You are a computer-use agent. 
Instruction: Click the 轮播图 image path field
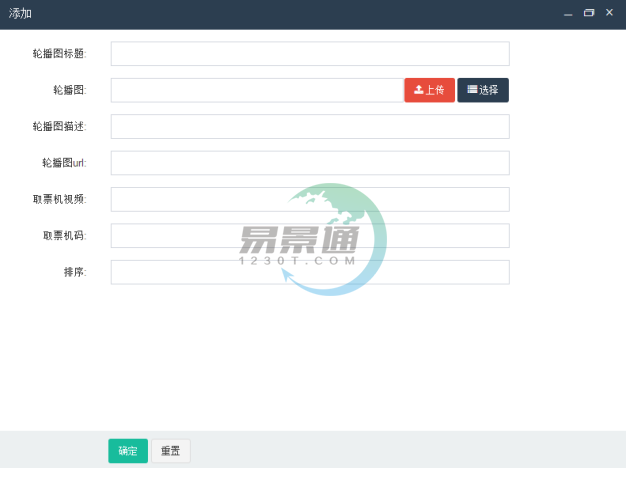(257, 90)
